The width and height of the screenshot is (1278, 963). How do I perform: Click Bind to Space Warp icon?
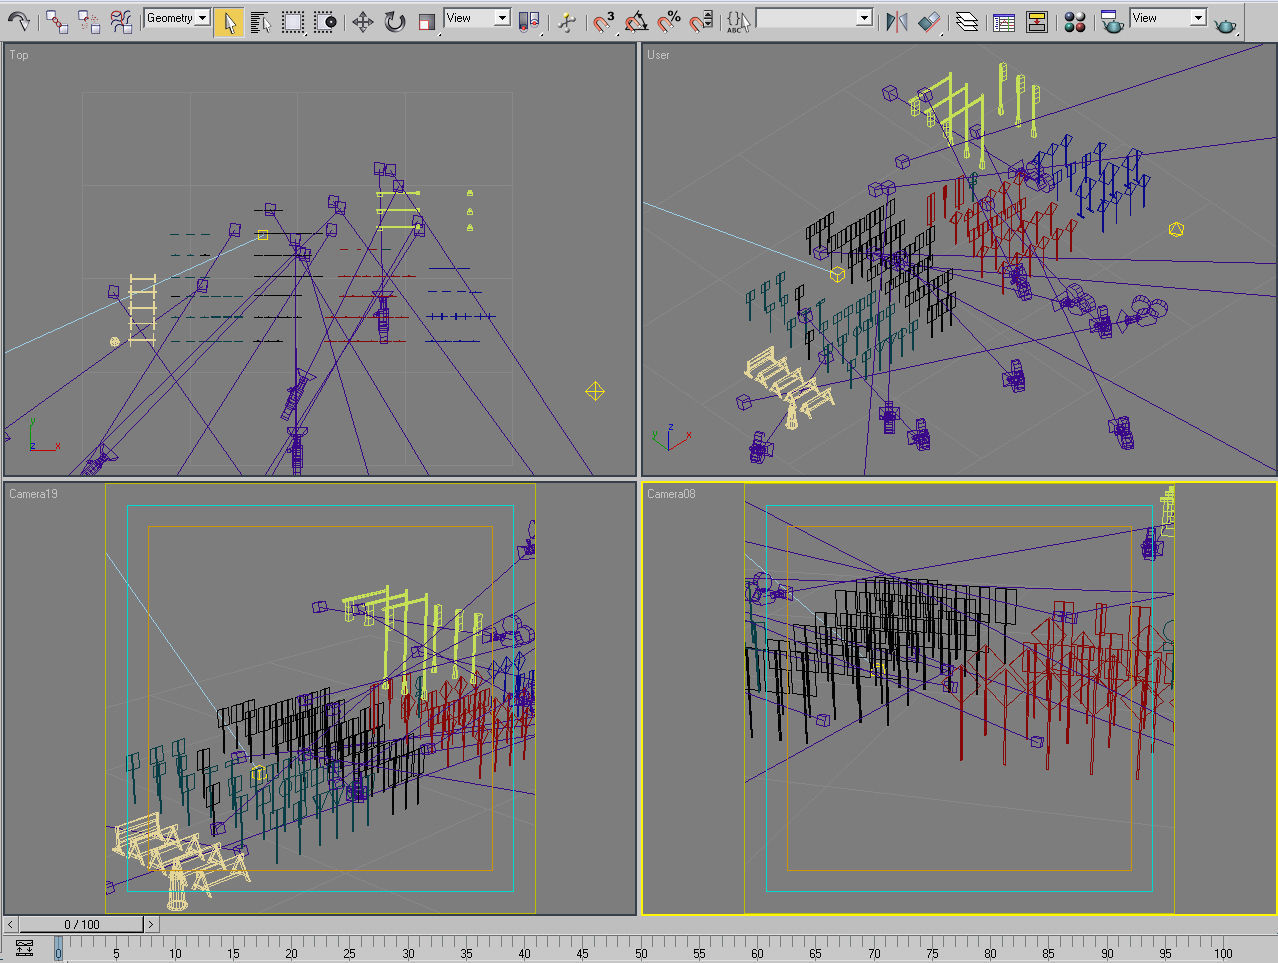[x=121, y=21]
